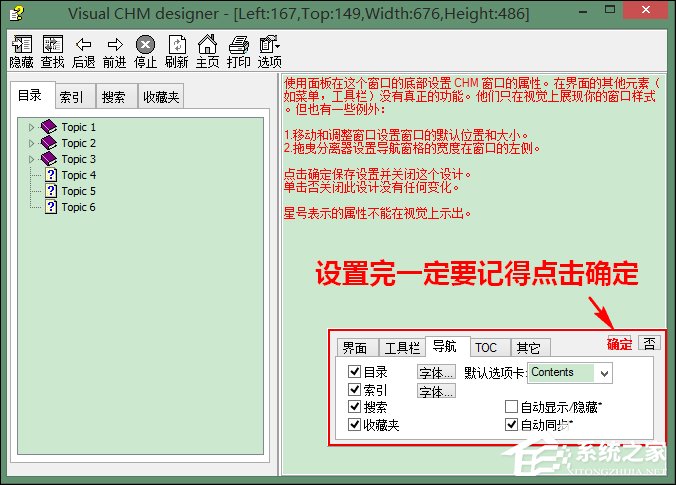
Task: Open the TOC settings tab
Action: click(490, 347)
